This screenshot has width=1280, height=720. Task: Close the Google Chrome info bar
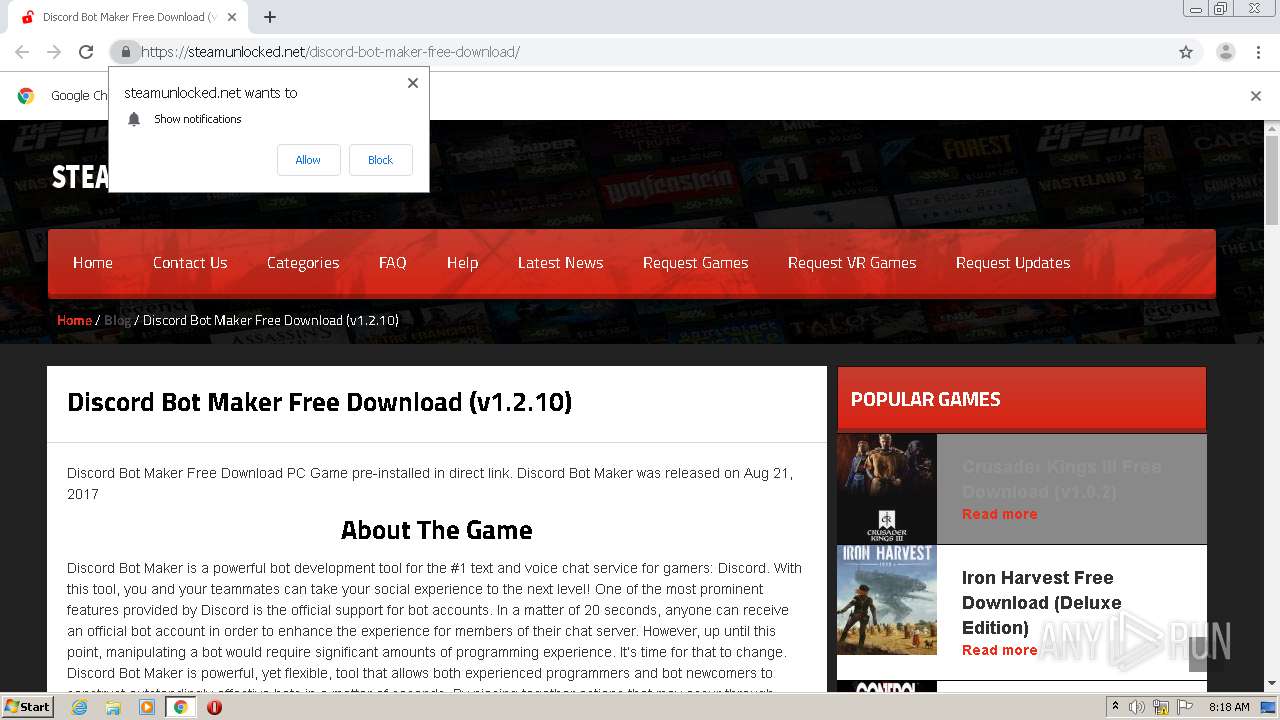click(1255, 96)
